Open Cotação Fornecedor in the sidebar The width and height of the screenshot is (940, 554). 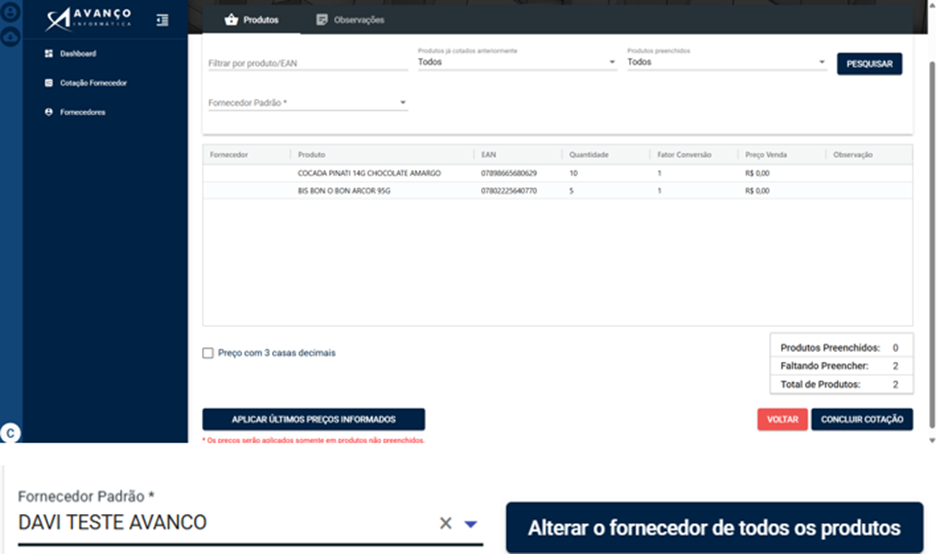click(x=93, y=83)
